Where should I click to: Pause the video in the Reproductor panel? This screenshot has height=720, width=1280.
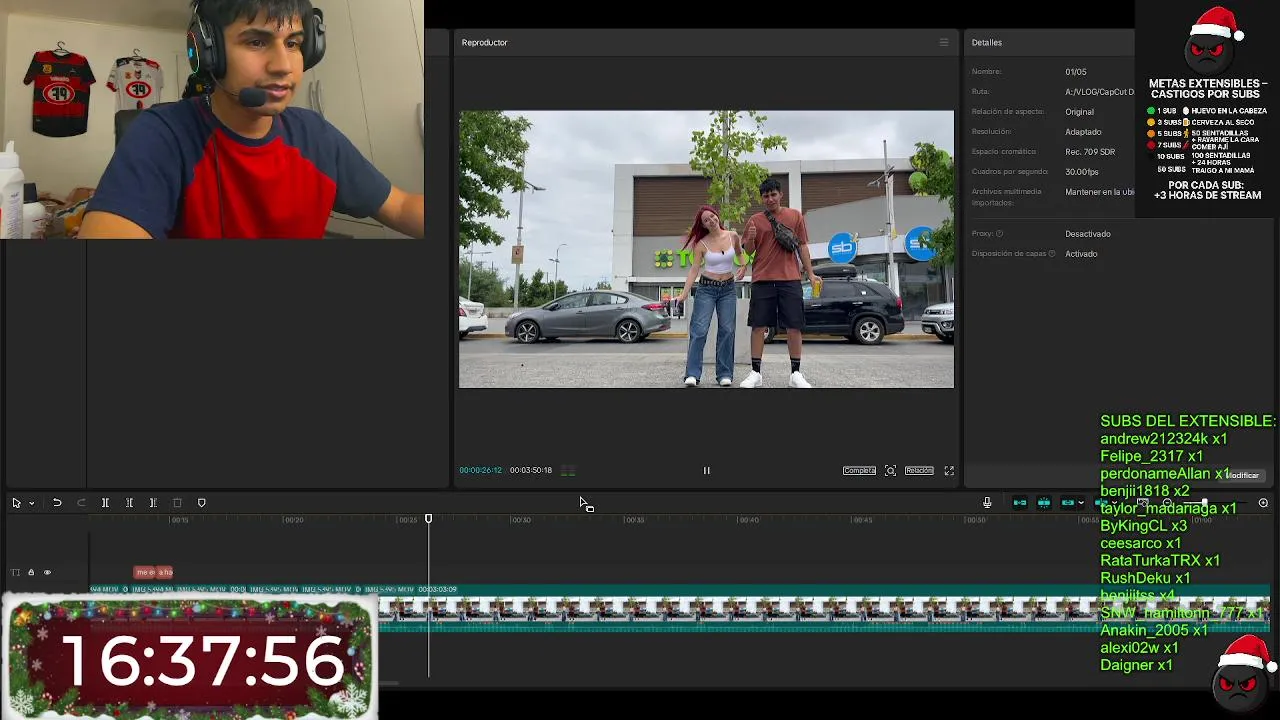[706, 470]
